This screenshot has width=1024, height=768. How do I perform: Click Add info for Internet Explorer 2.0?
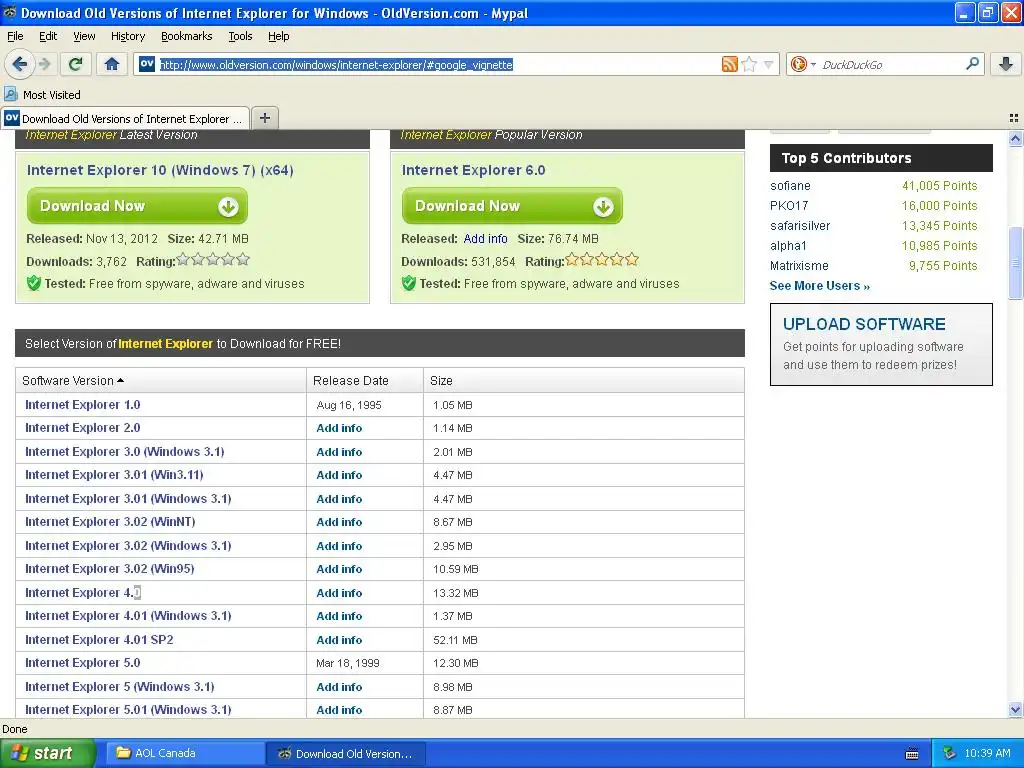tap(339, 428)
